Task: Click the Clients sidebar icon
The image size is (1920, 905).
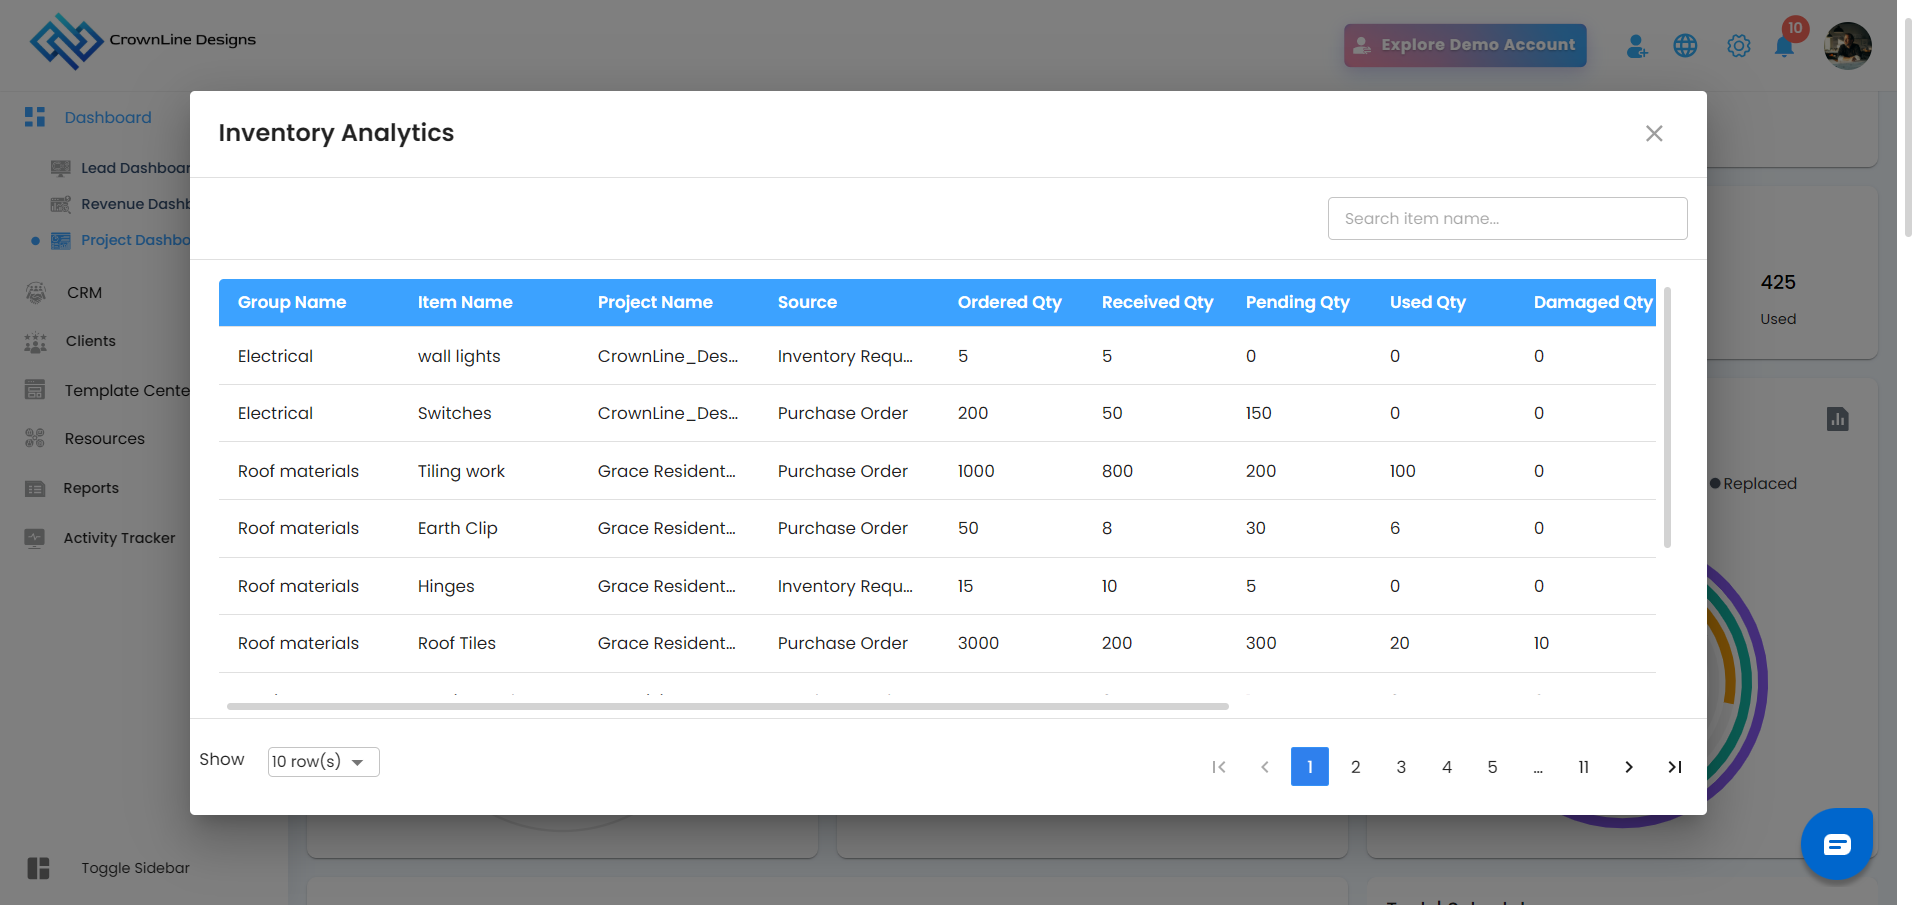Action: click(35, 342)
